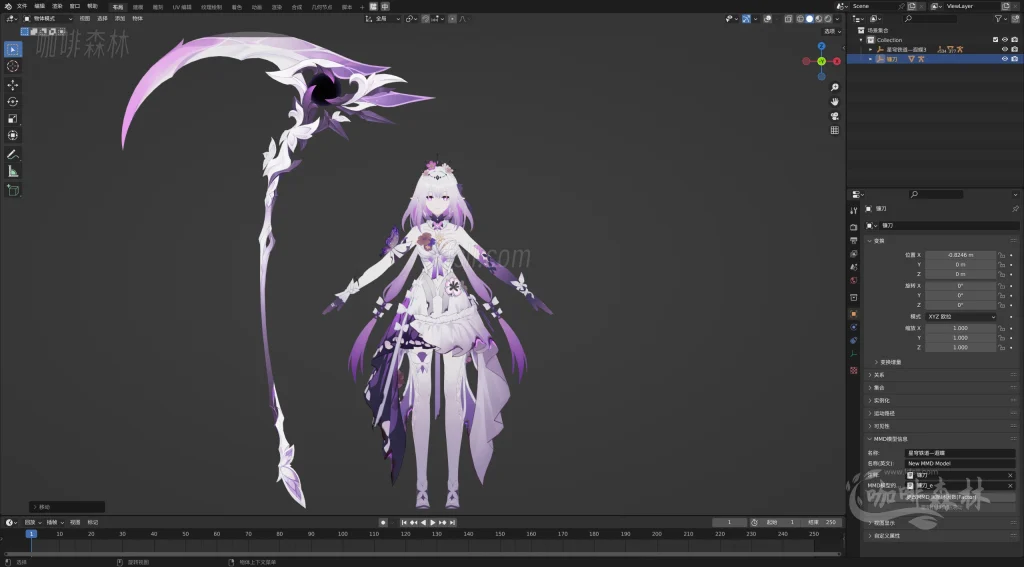Screen dimensions: 1024x567
Task: Click the viewport zoom magnifier icon
Action: click(x=835, y=87)
